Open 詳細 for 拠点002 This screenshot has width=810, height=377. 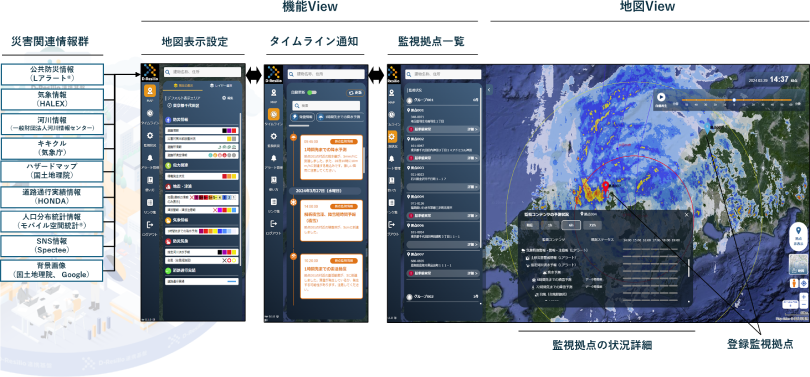[473, 158]
